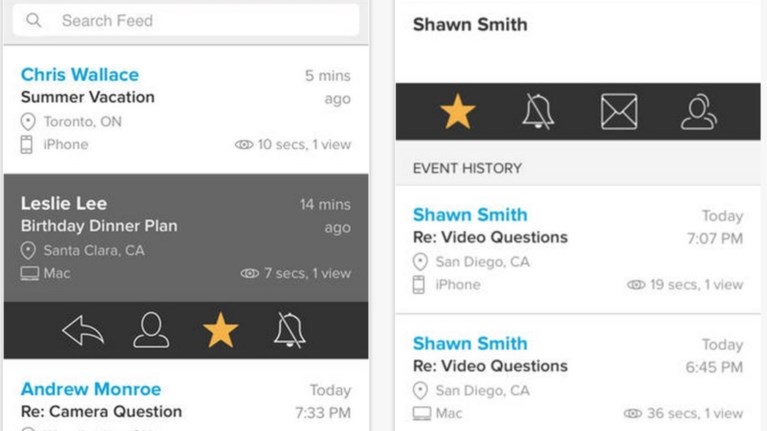Click the Toronto, ON location pin icon
The width and height of the screenshot is (767, 431).
(28, 121)
